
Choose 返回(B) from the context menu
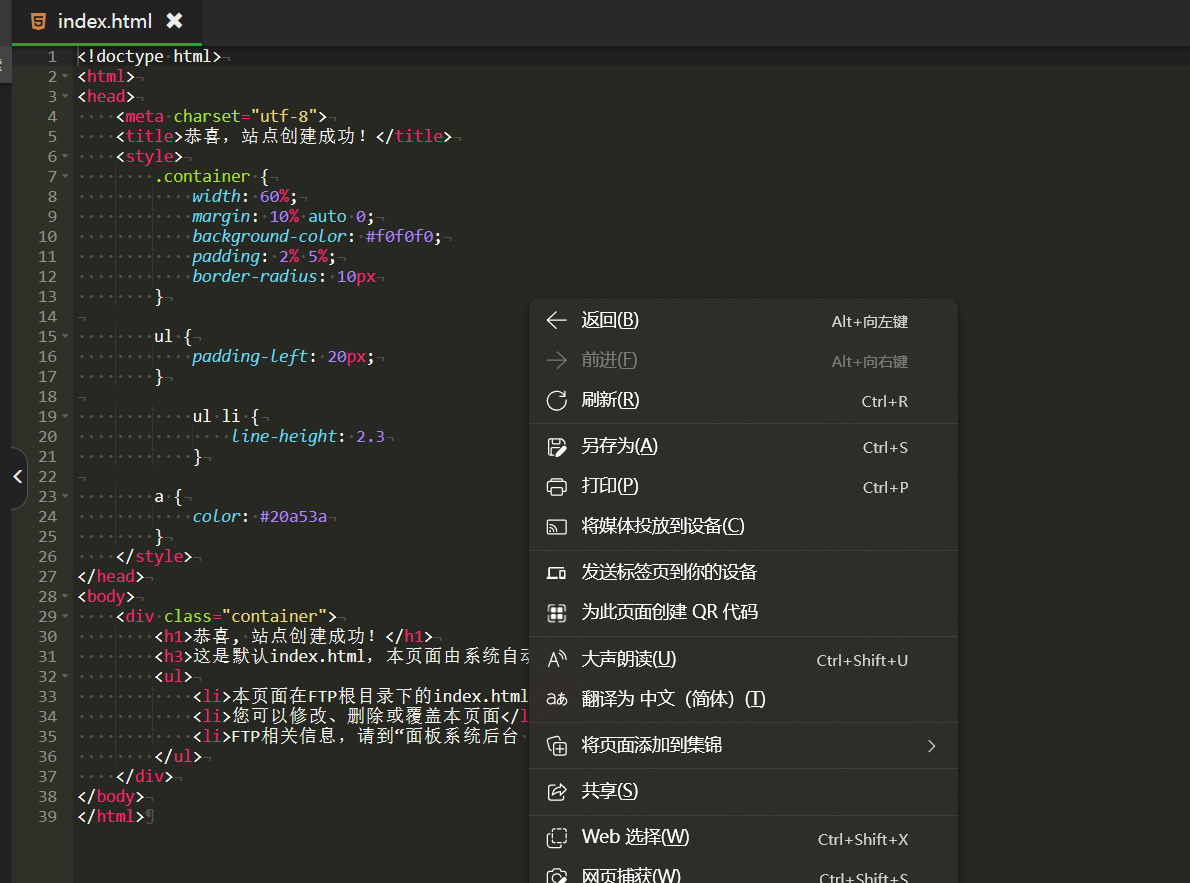[x=743, y=320]
